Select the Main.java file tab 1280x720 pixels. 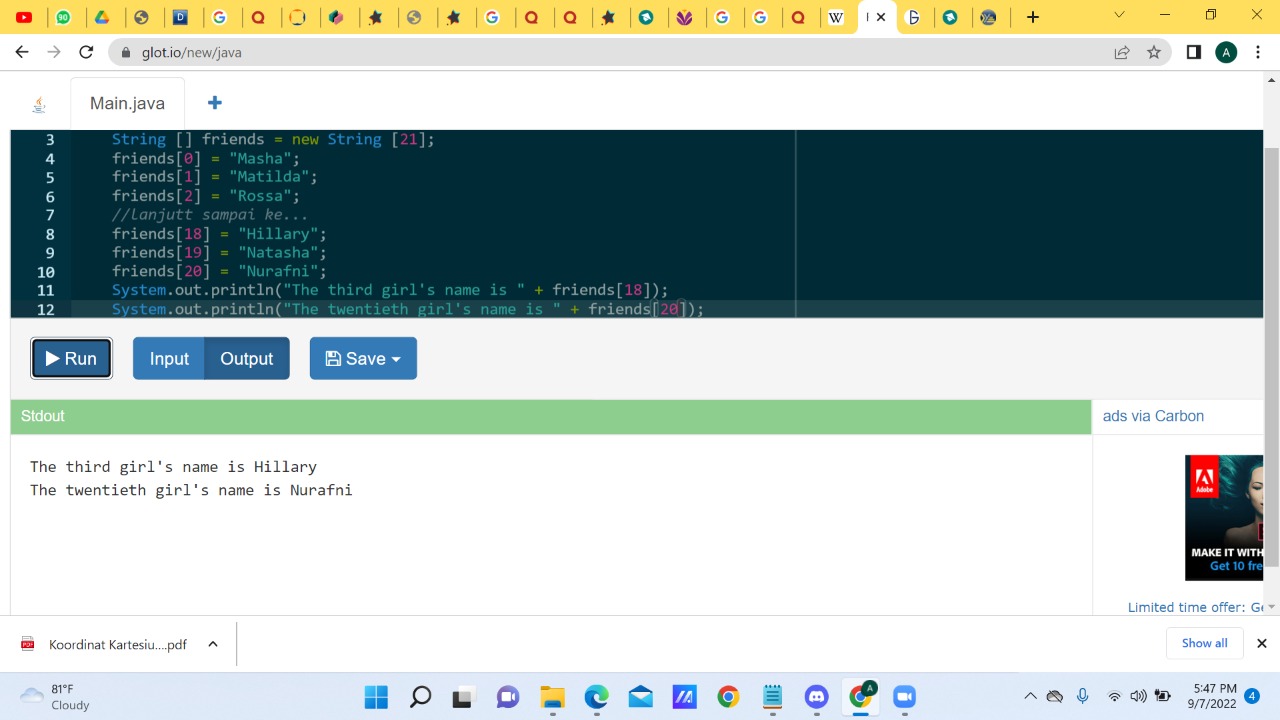tap(127, 103)
